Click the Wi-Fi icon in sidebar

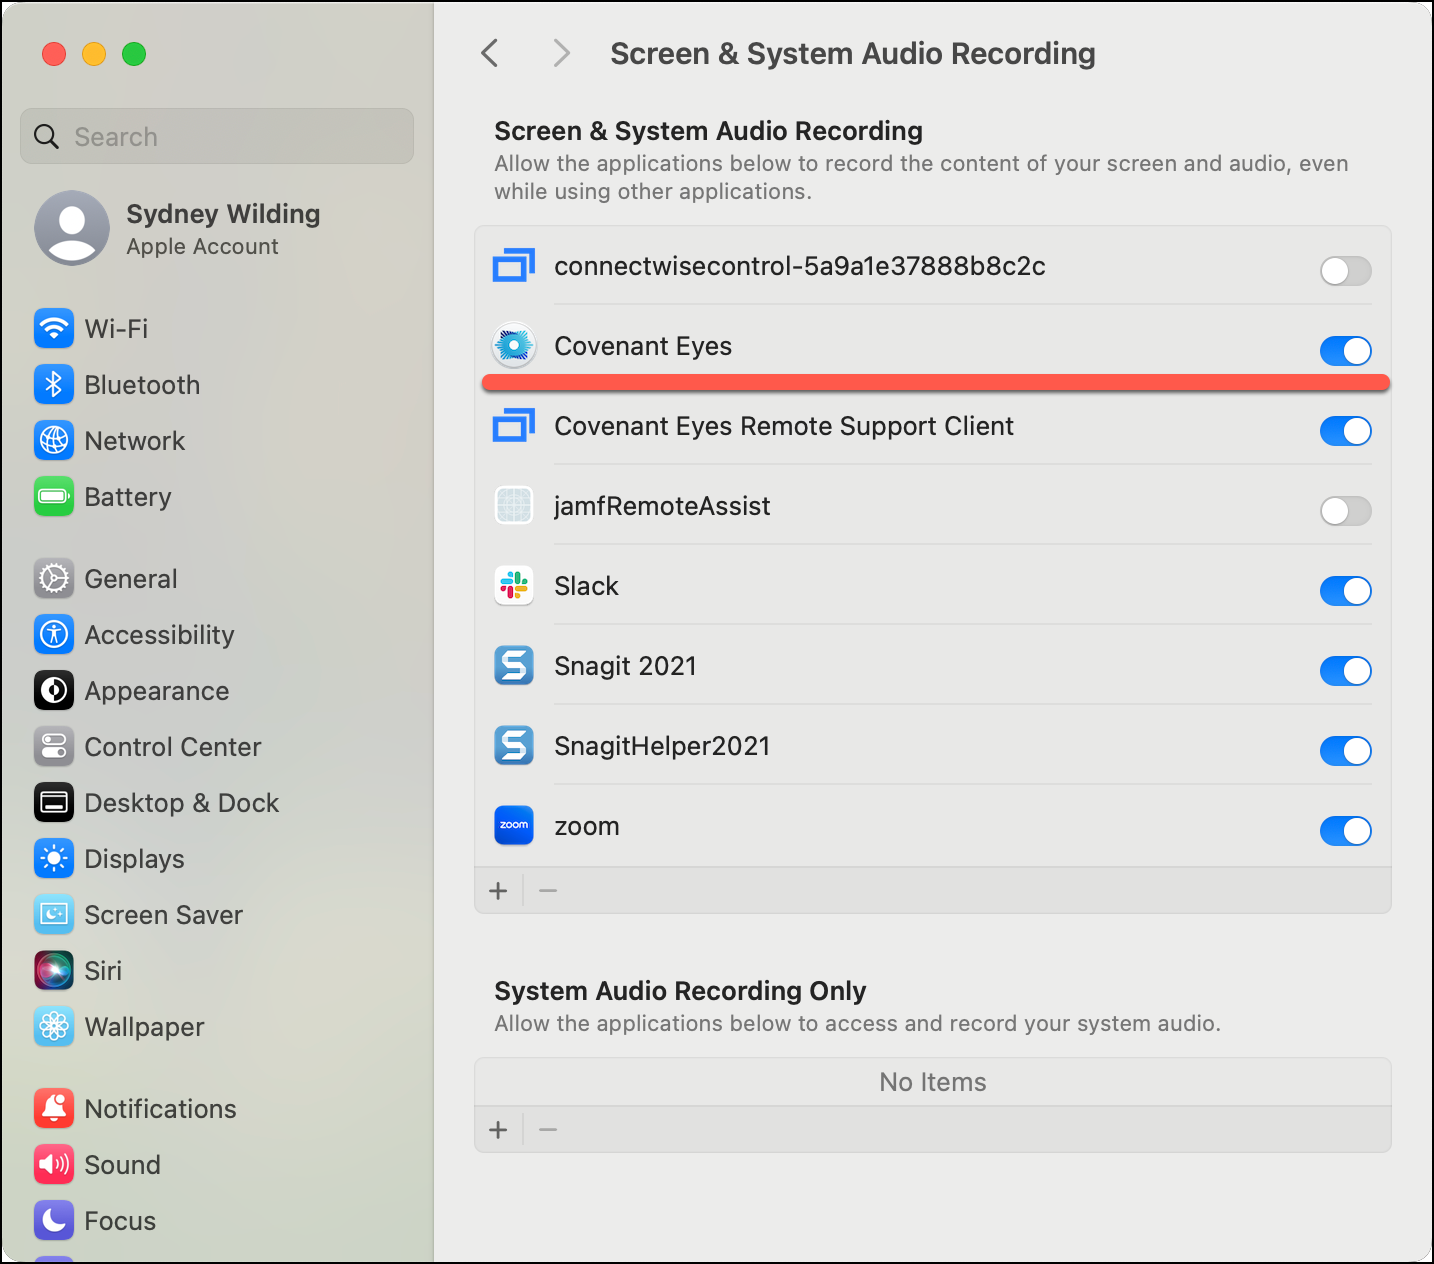(54, 328)
